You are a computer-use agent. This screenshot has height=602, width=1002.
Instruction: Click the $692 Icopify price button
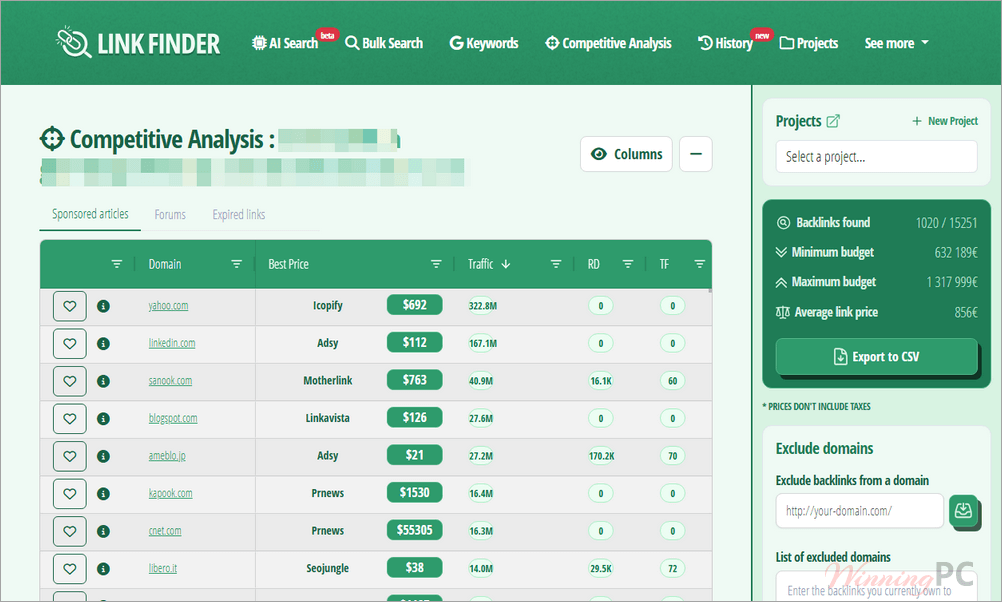415,305
